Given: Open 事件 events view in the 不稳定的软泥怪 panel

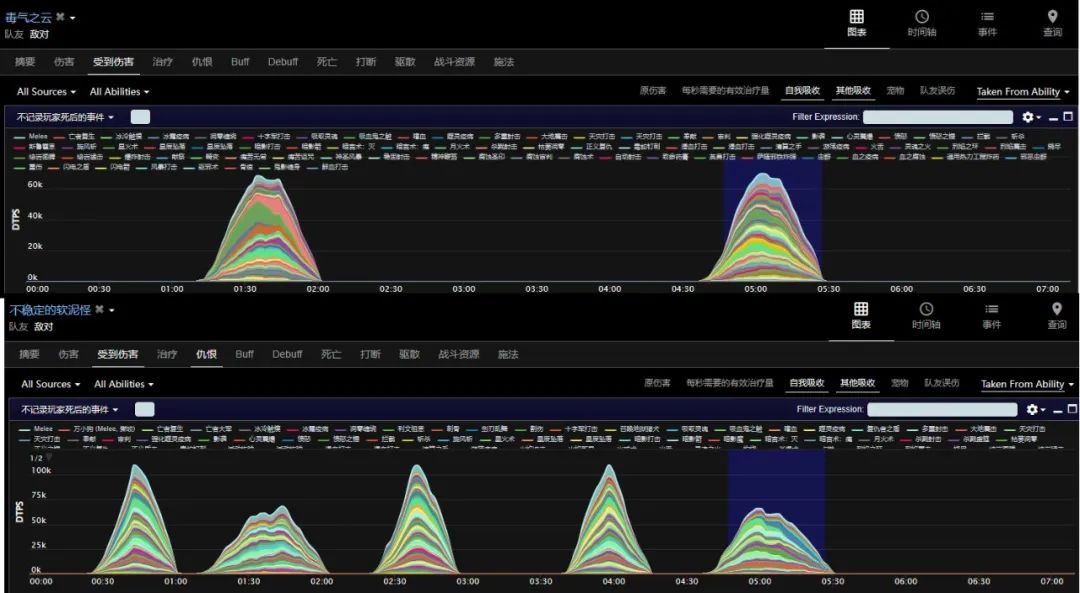Looking at the screenshot, I should pos(991,315).
